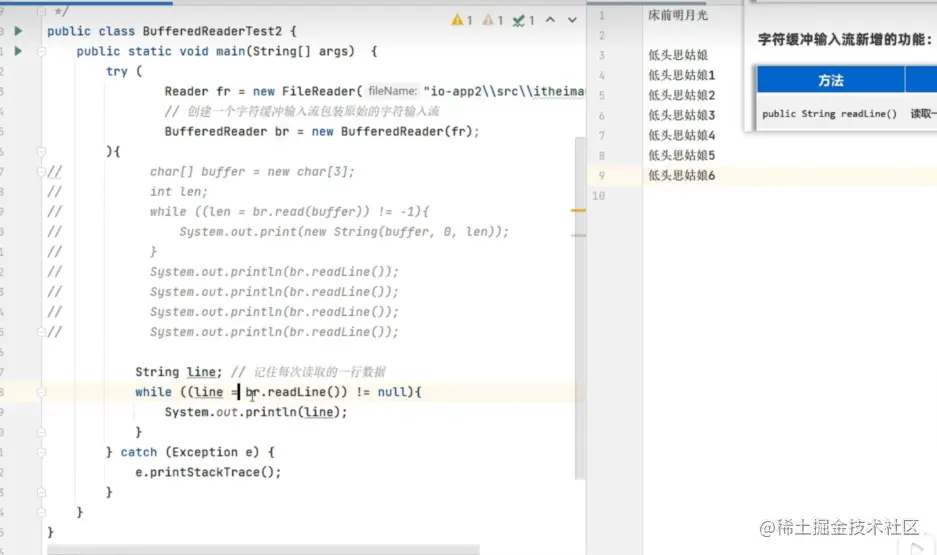Click text line '低头思姑娘4'
Viewport: 937px width, 555px height.
coord(681,135)
